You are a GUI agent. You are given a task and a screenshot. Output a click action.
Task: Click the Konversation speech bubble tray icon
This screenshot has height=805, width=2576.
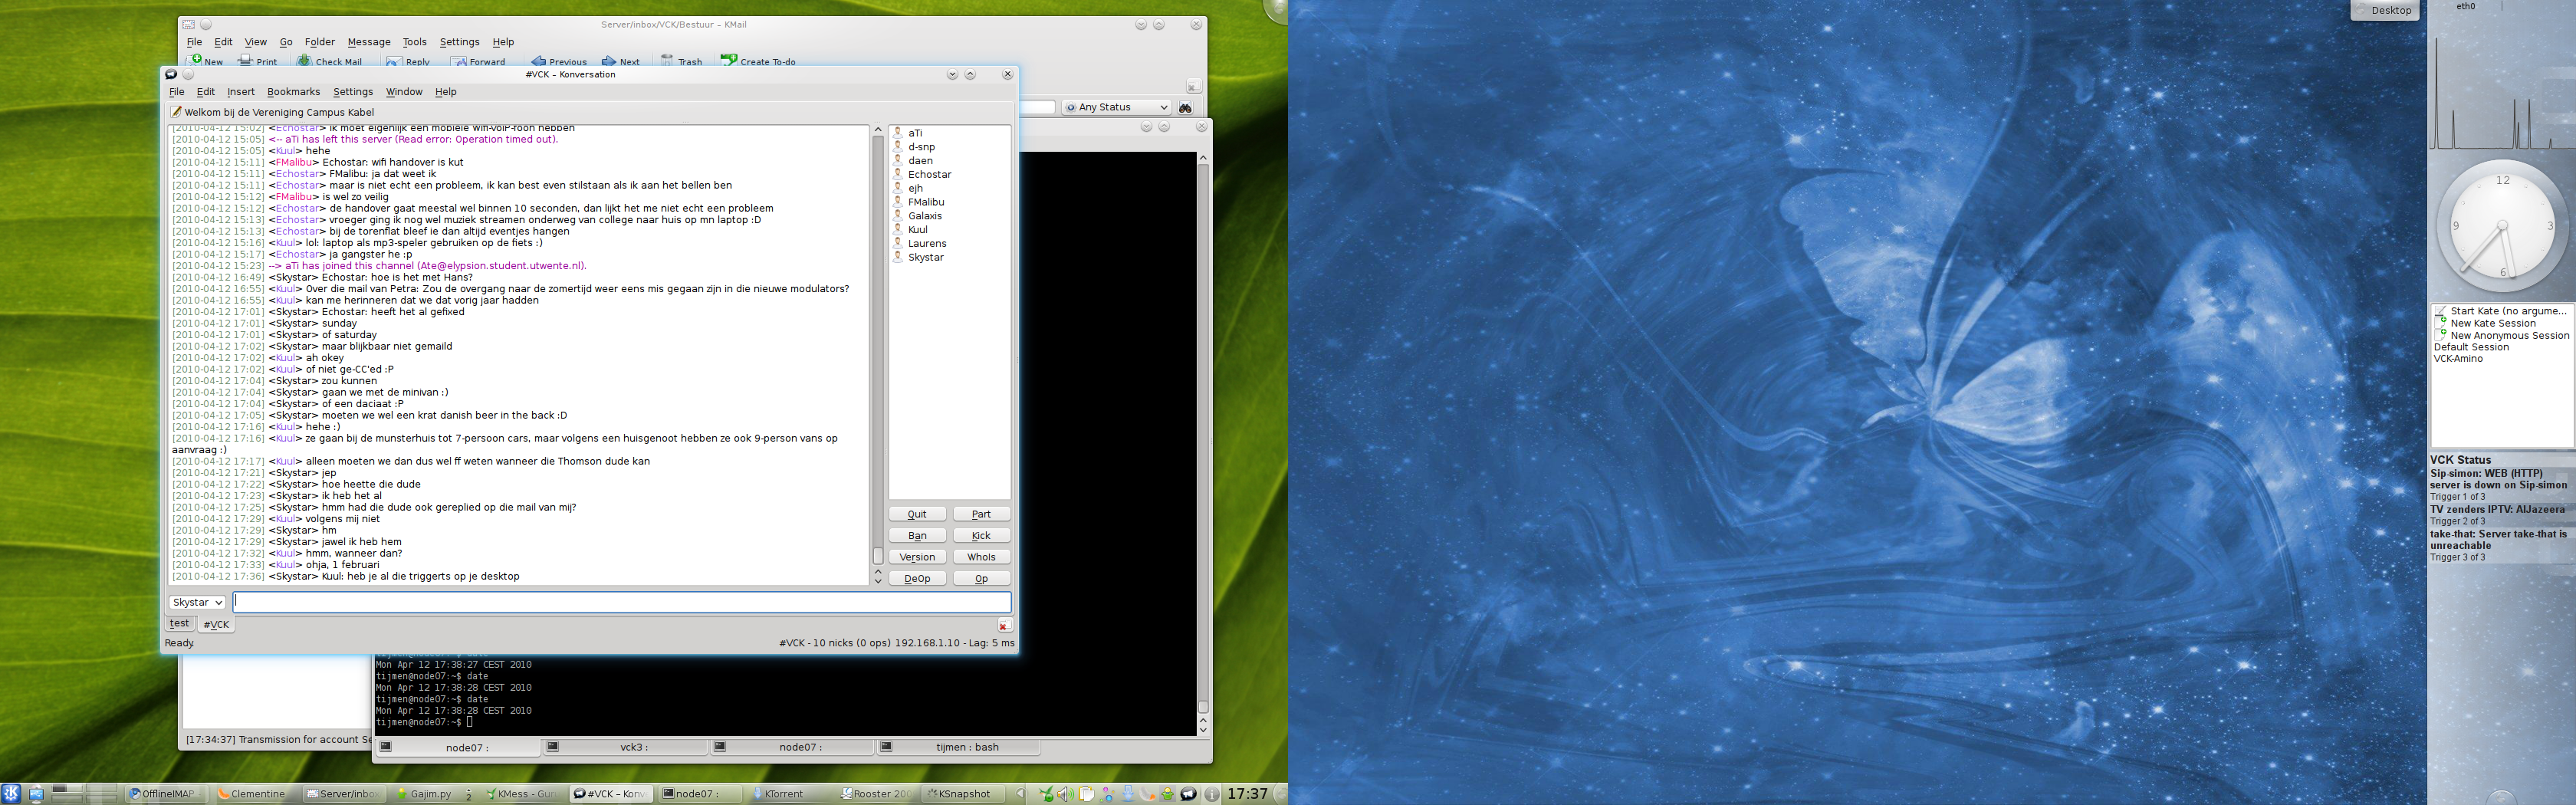tap(1188, 794)
